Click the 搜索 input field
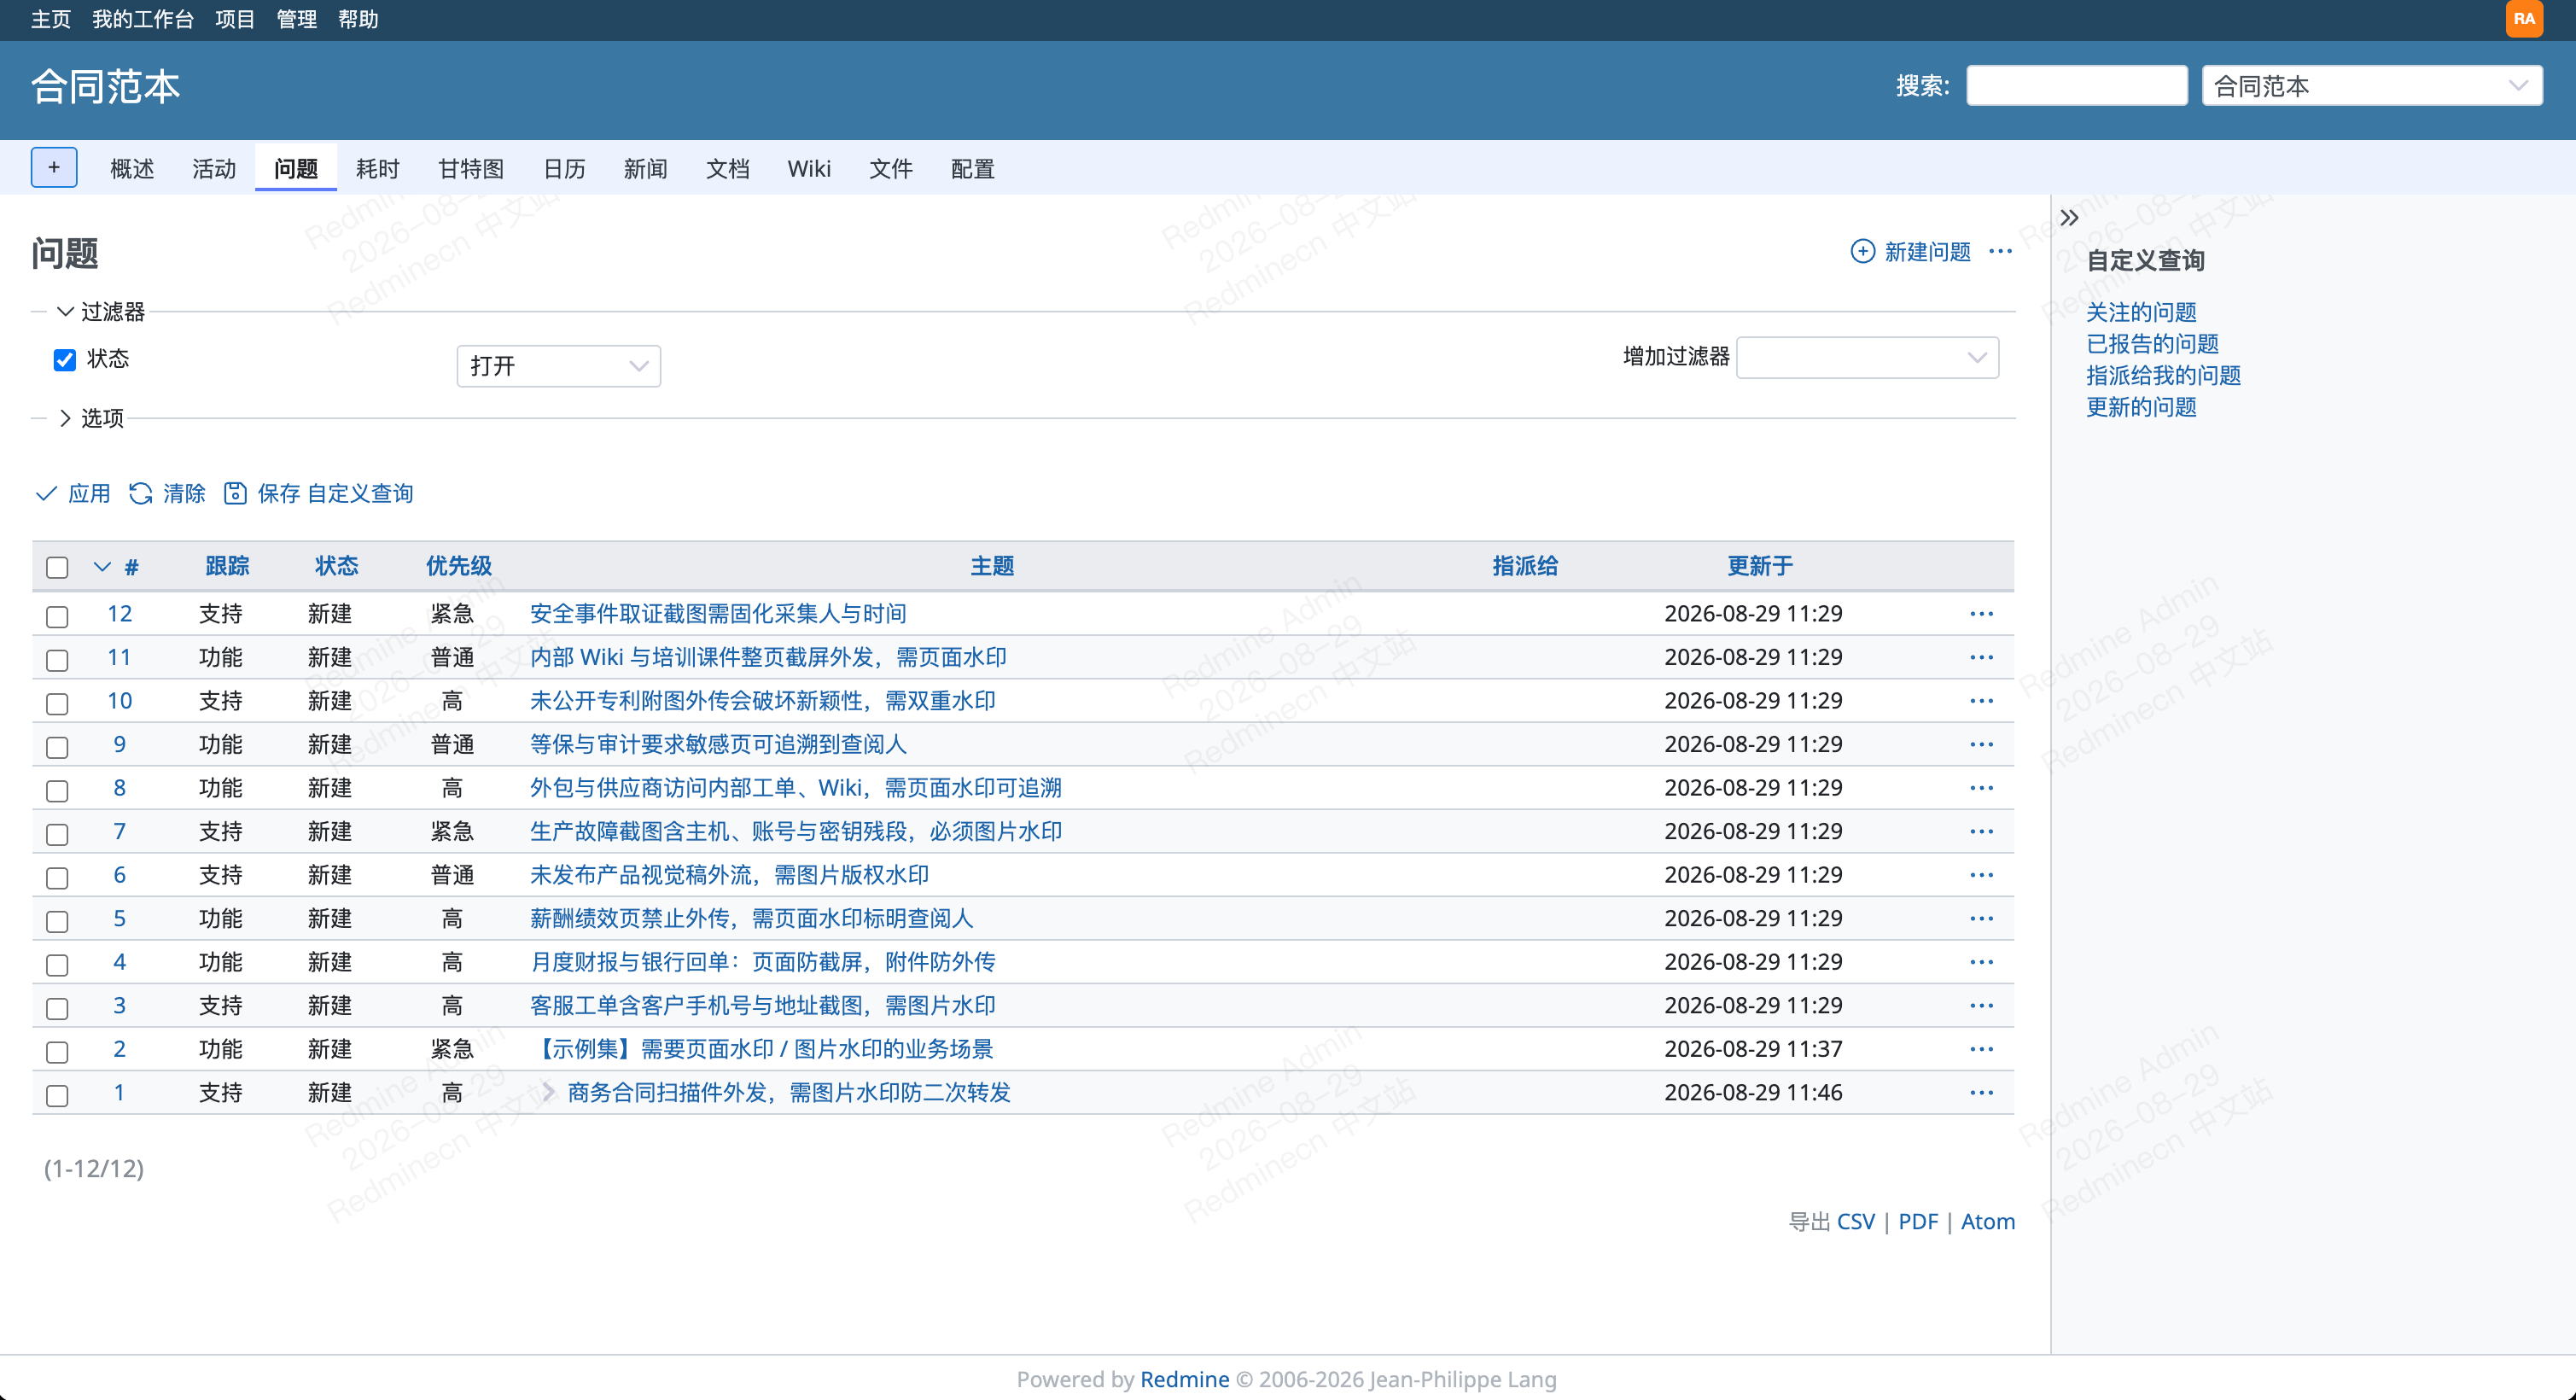Viewport: 2576px width, 1400px height. (2077, 85)
